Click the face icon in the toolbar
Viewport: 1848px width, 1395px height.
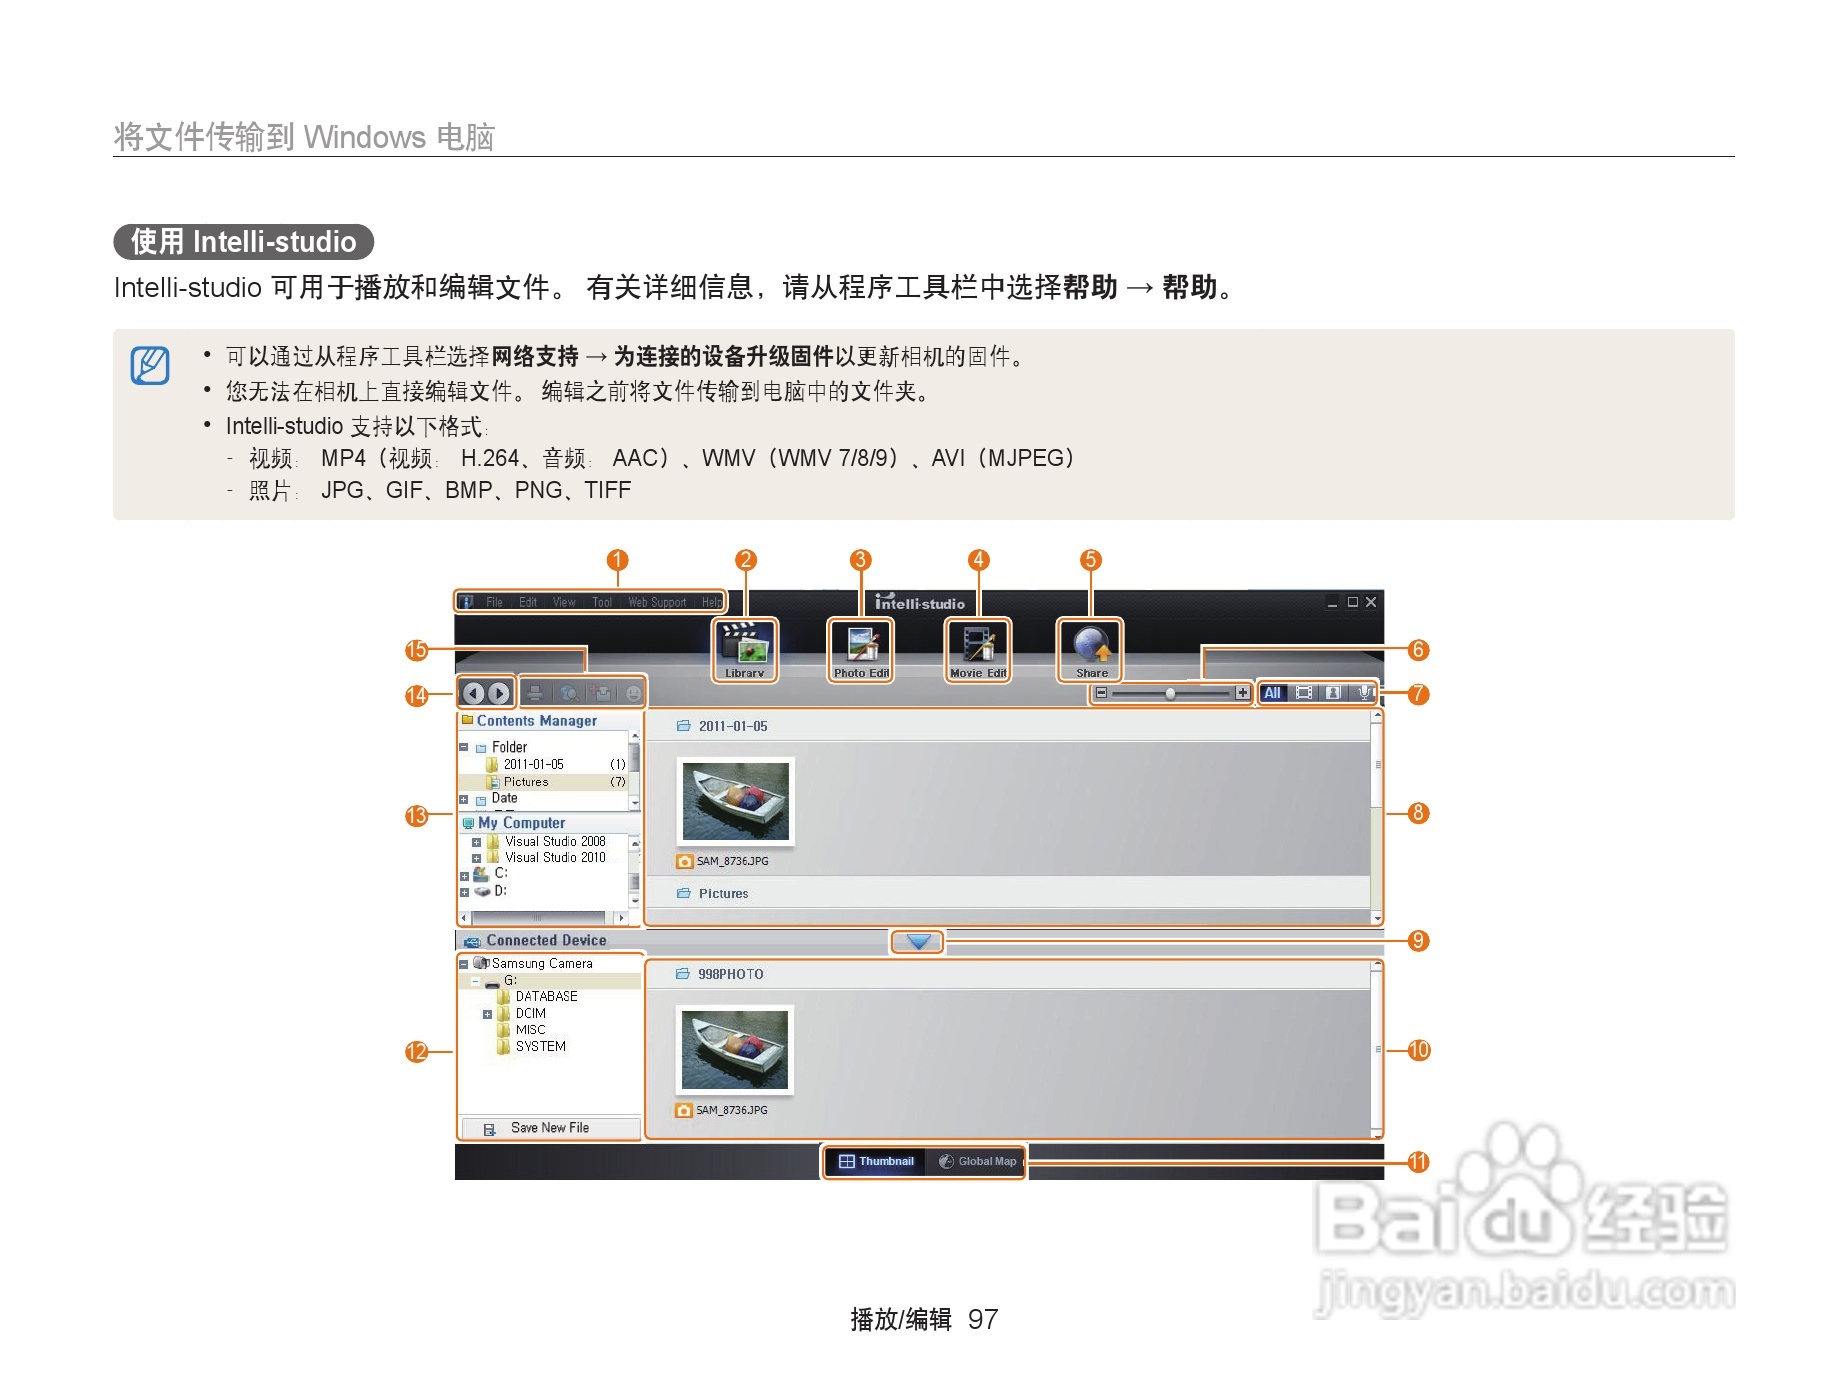pyautogui.click(x=634, y=693)
